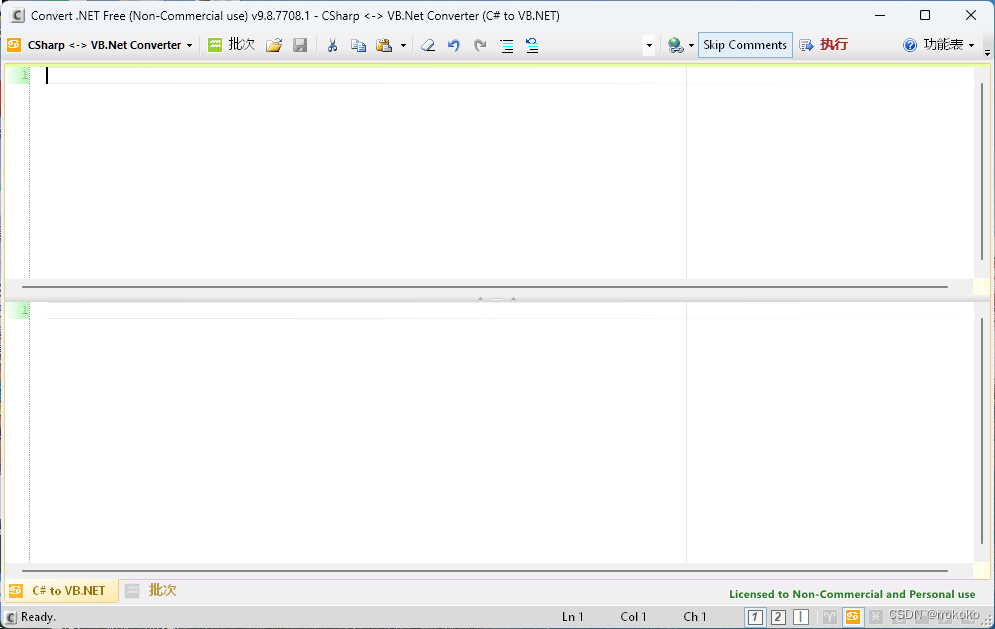Click the orange converter icon in toolbar
This screenshot has width=995, height=629.
pyautogui.click(x=14, y=45)
